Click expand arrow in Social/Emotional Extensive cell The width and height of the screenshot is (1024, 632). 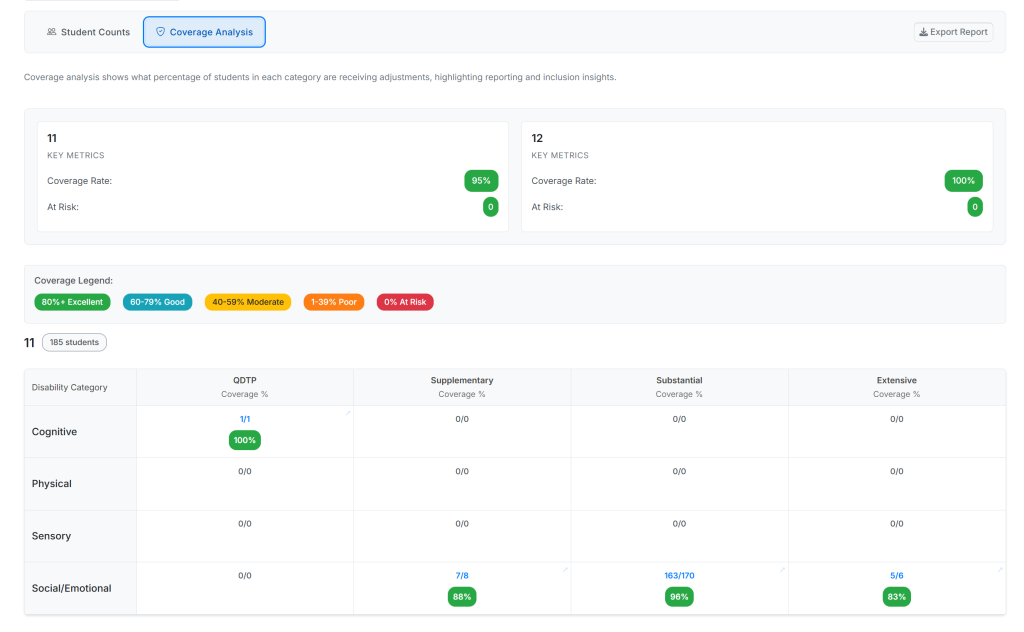(x=1000, y=570)
